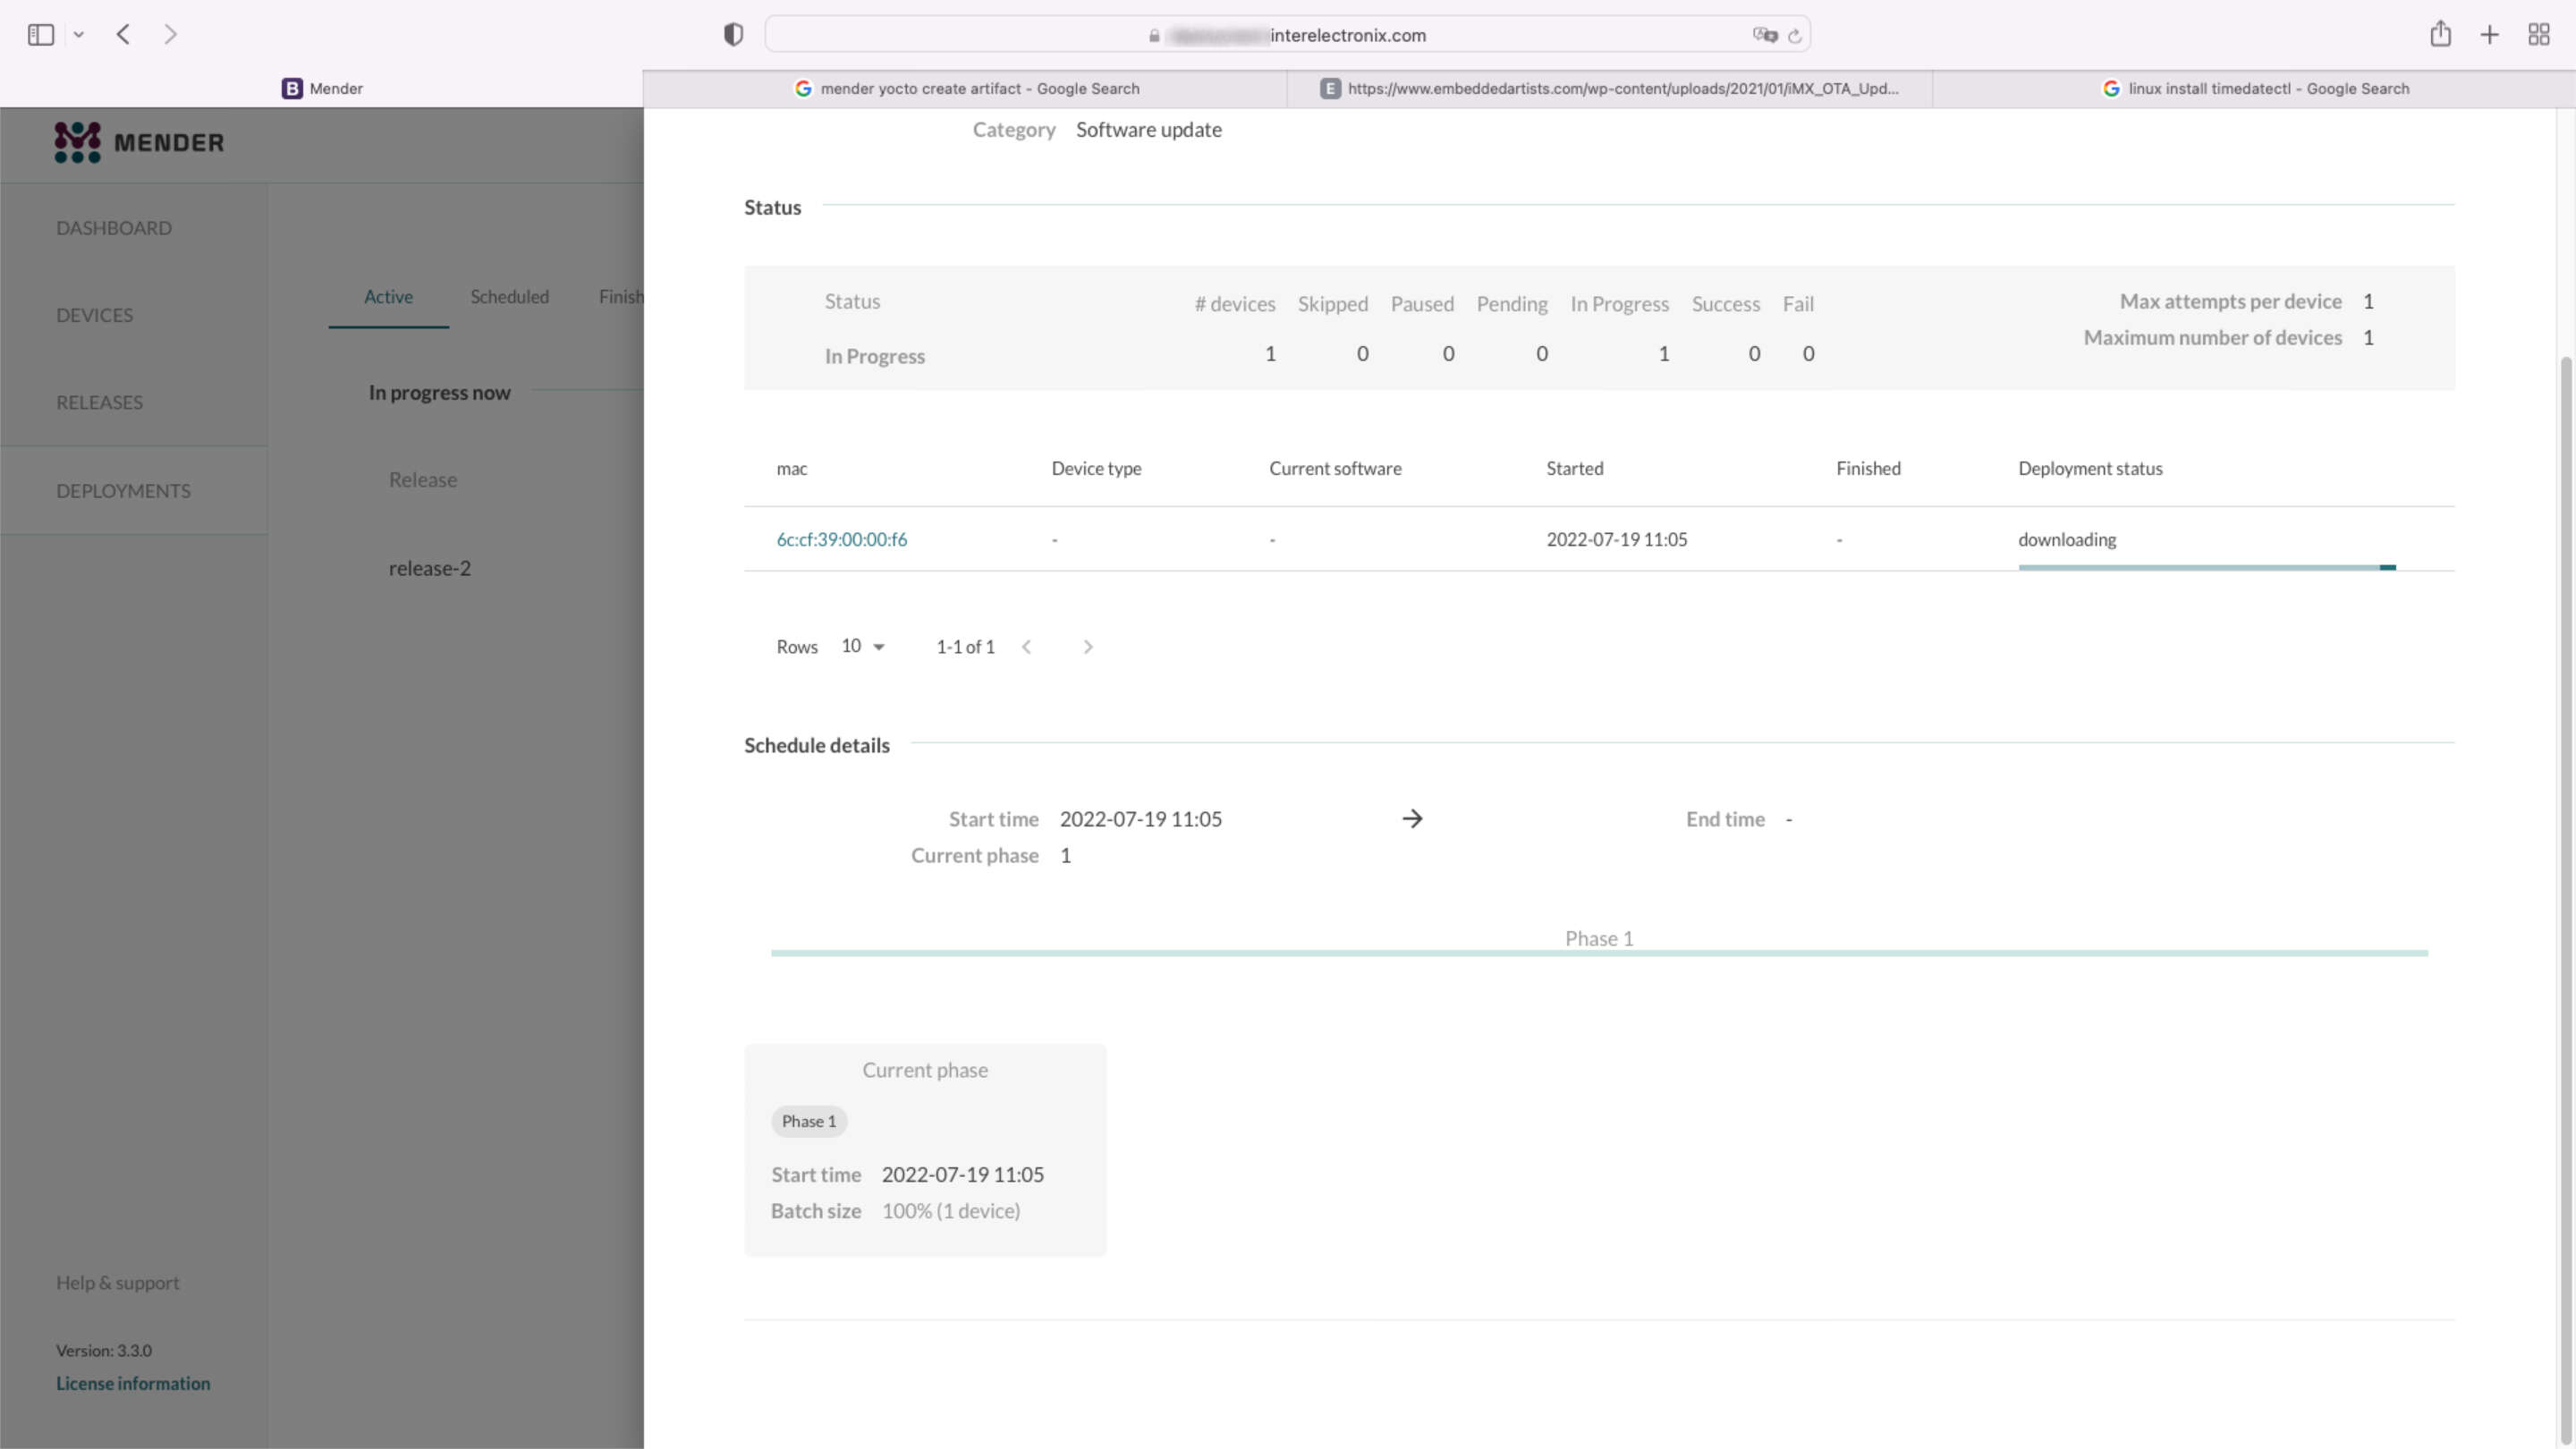This screenshot has width=2576, height=1449.
Task: Expand the next page navigation arrow
Action: tap(1087, 646)
